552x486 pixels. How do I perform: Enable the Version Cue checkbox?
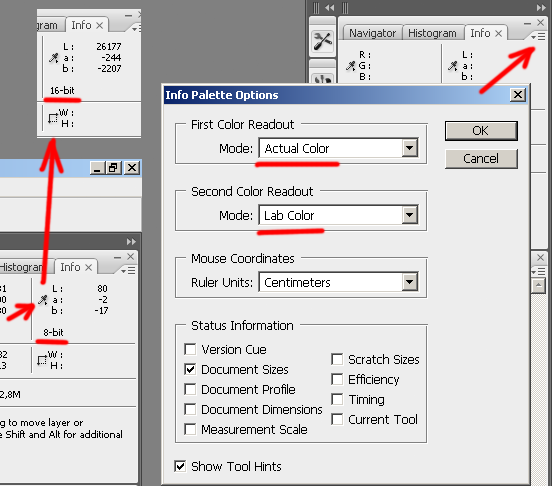(x=190, y=349)
